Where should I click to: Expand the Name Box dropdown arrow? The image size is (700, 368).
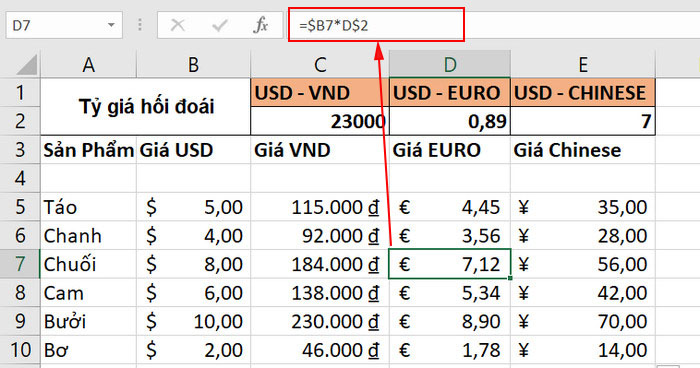[x=111, y=25]
